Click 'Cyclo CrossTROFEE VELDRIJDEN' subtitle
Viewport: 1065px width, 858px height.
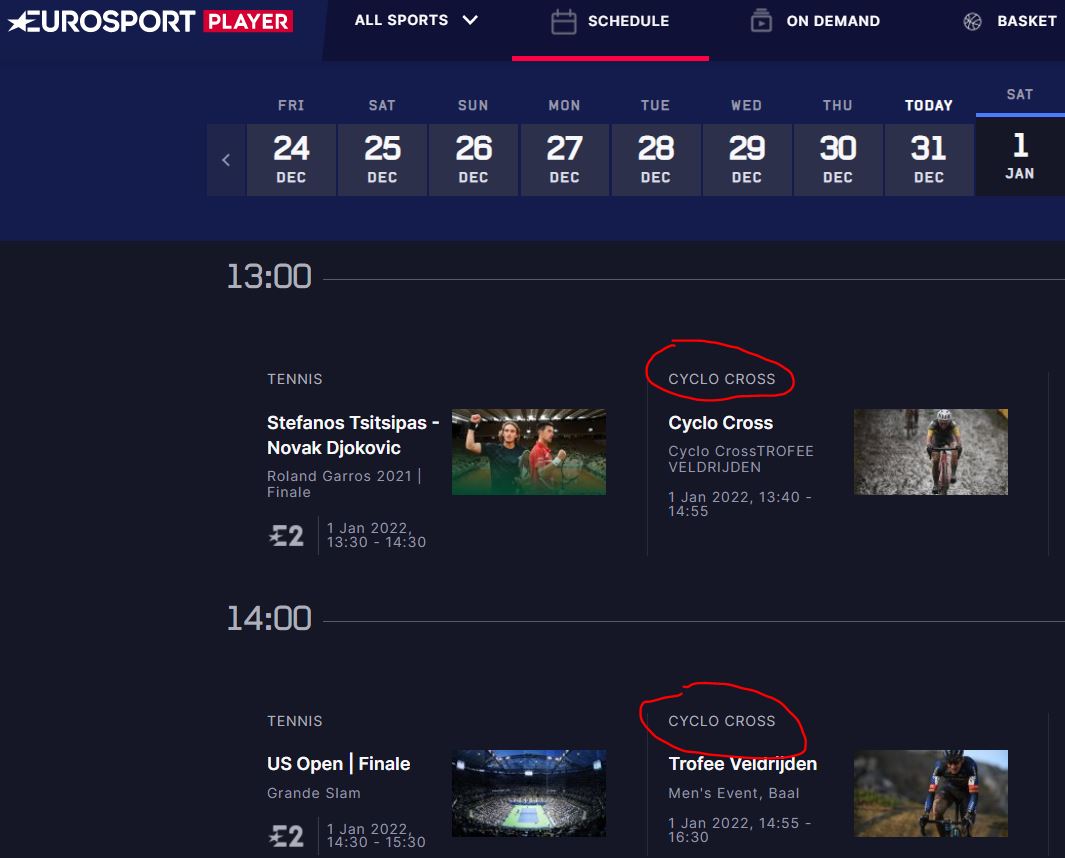click(741, 459)
